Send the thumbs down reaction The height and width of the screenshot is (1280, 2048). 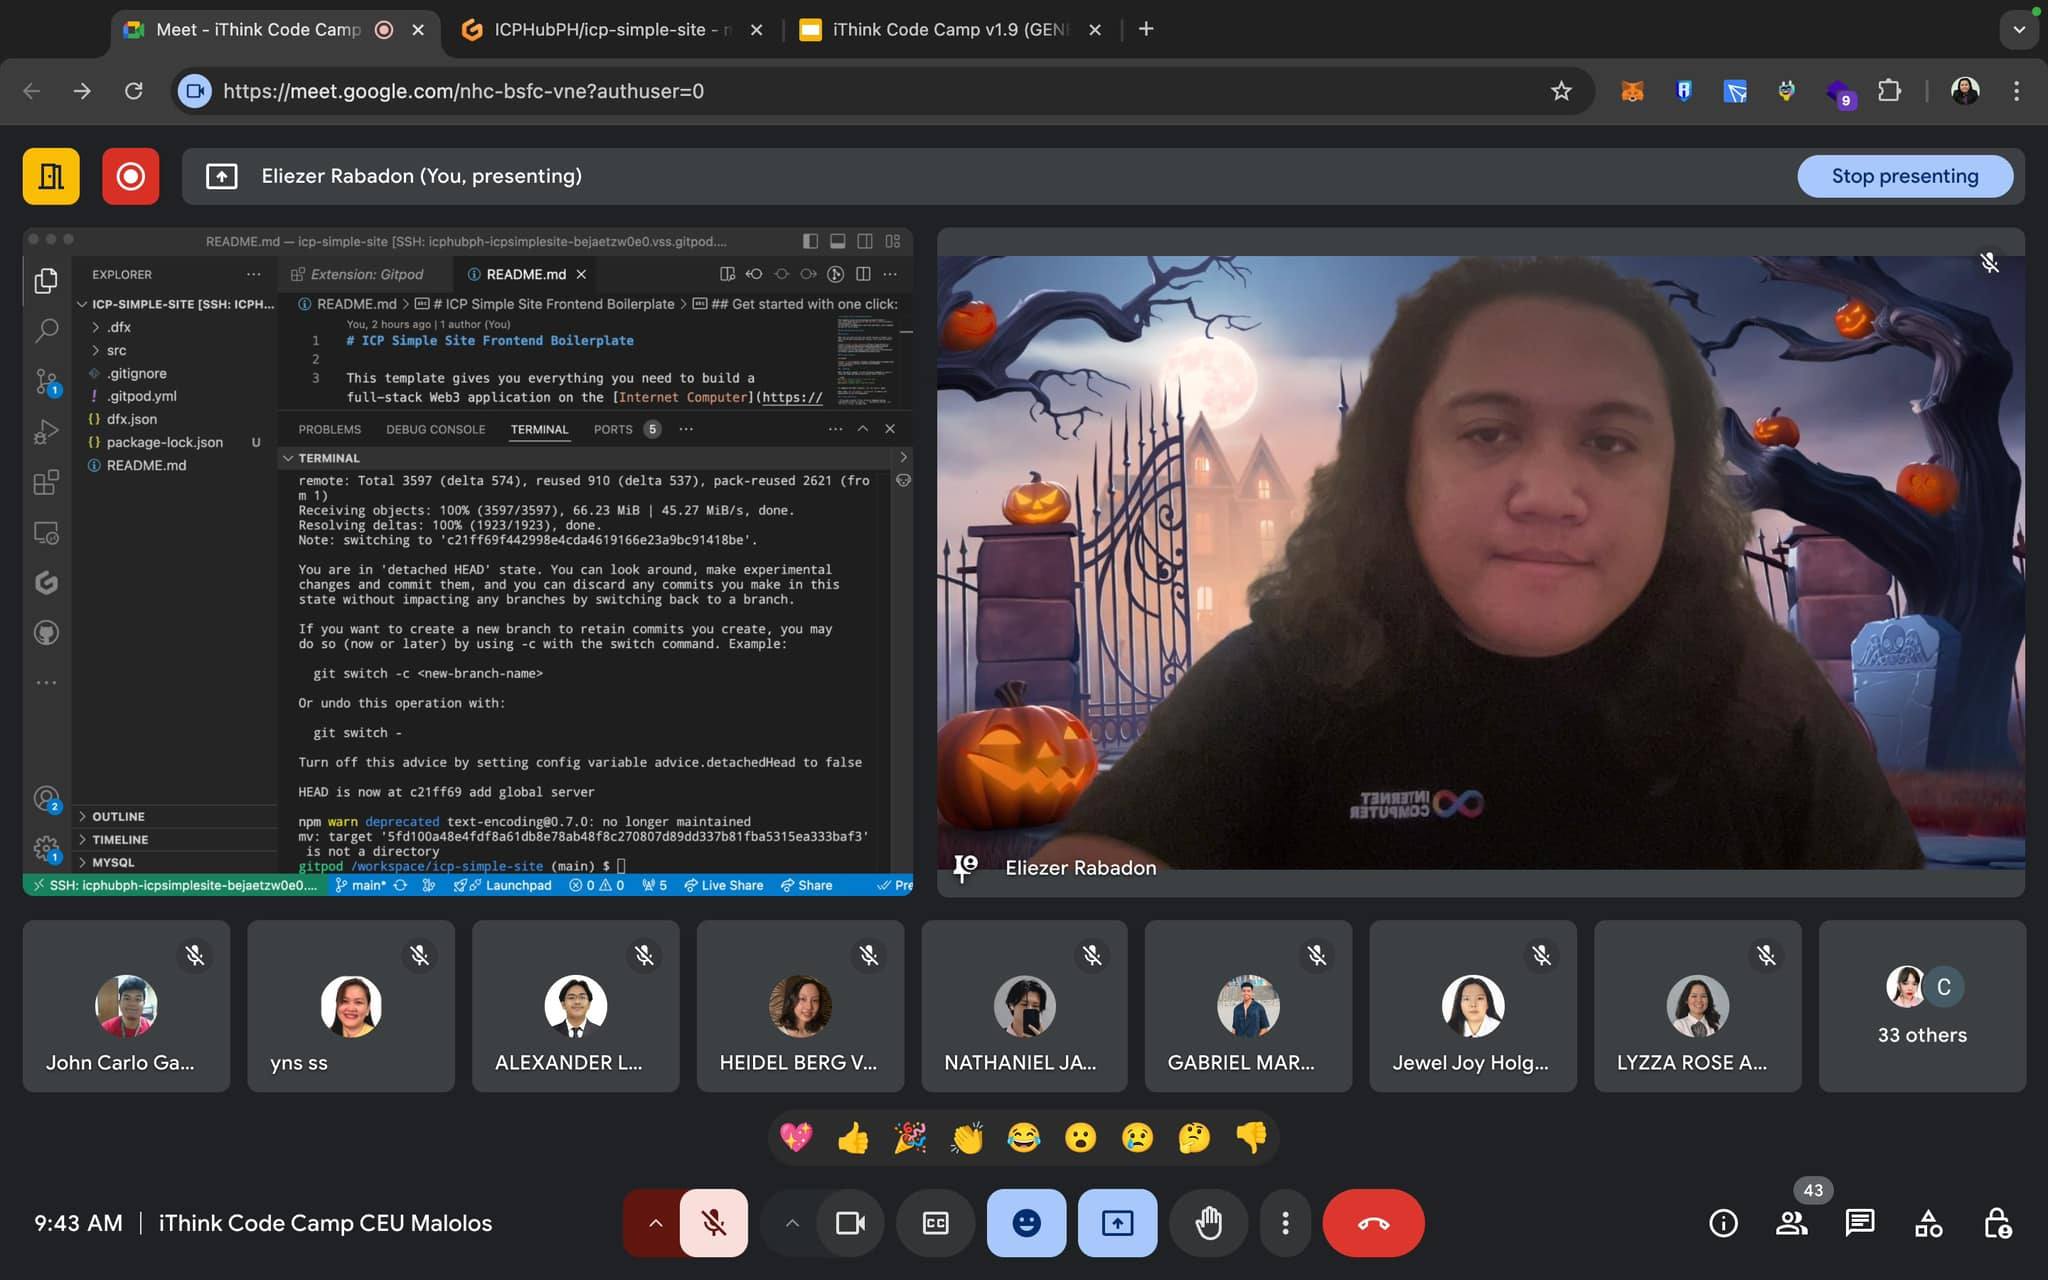click(1251, 1137)
